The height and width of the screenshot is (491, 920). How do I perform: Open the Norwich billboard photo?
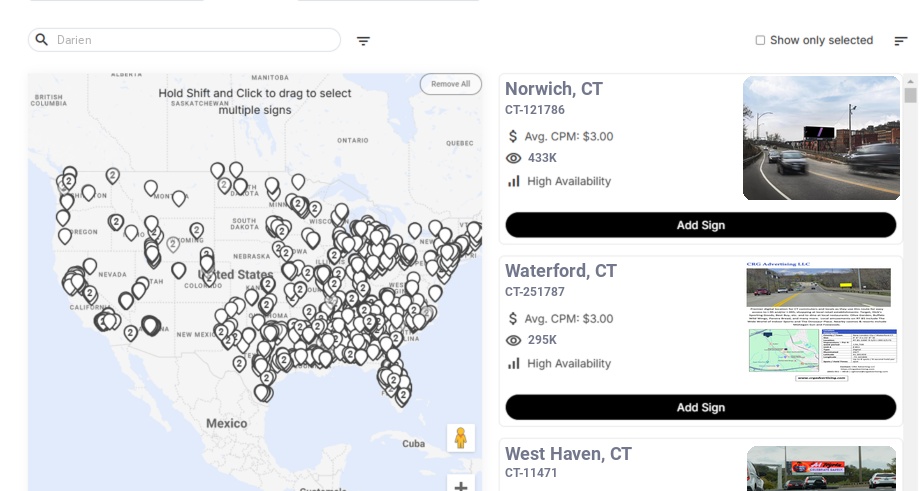click(x=821, y=138)
